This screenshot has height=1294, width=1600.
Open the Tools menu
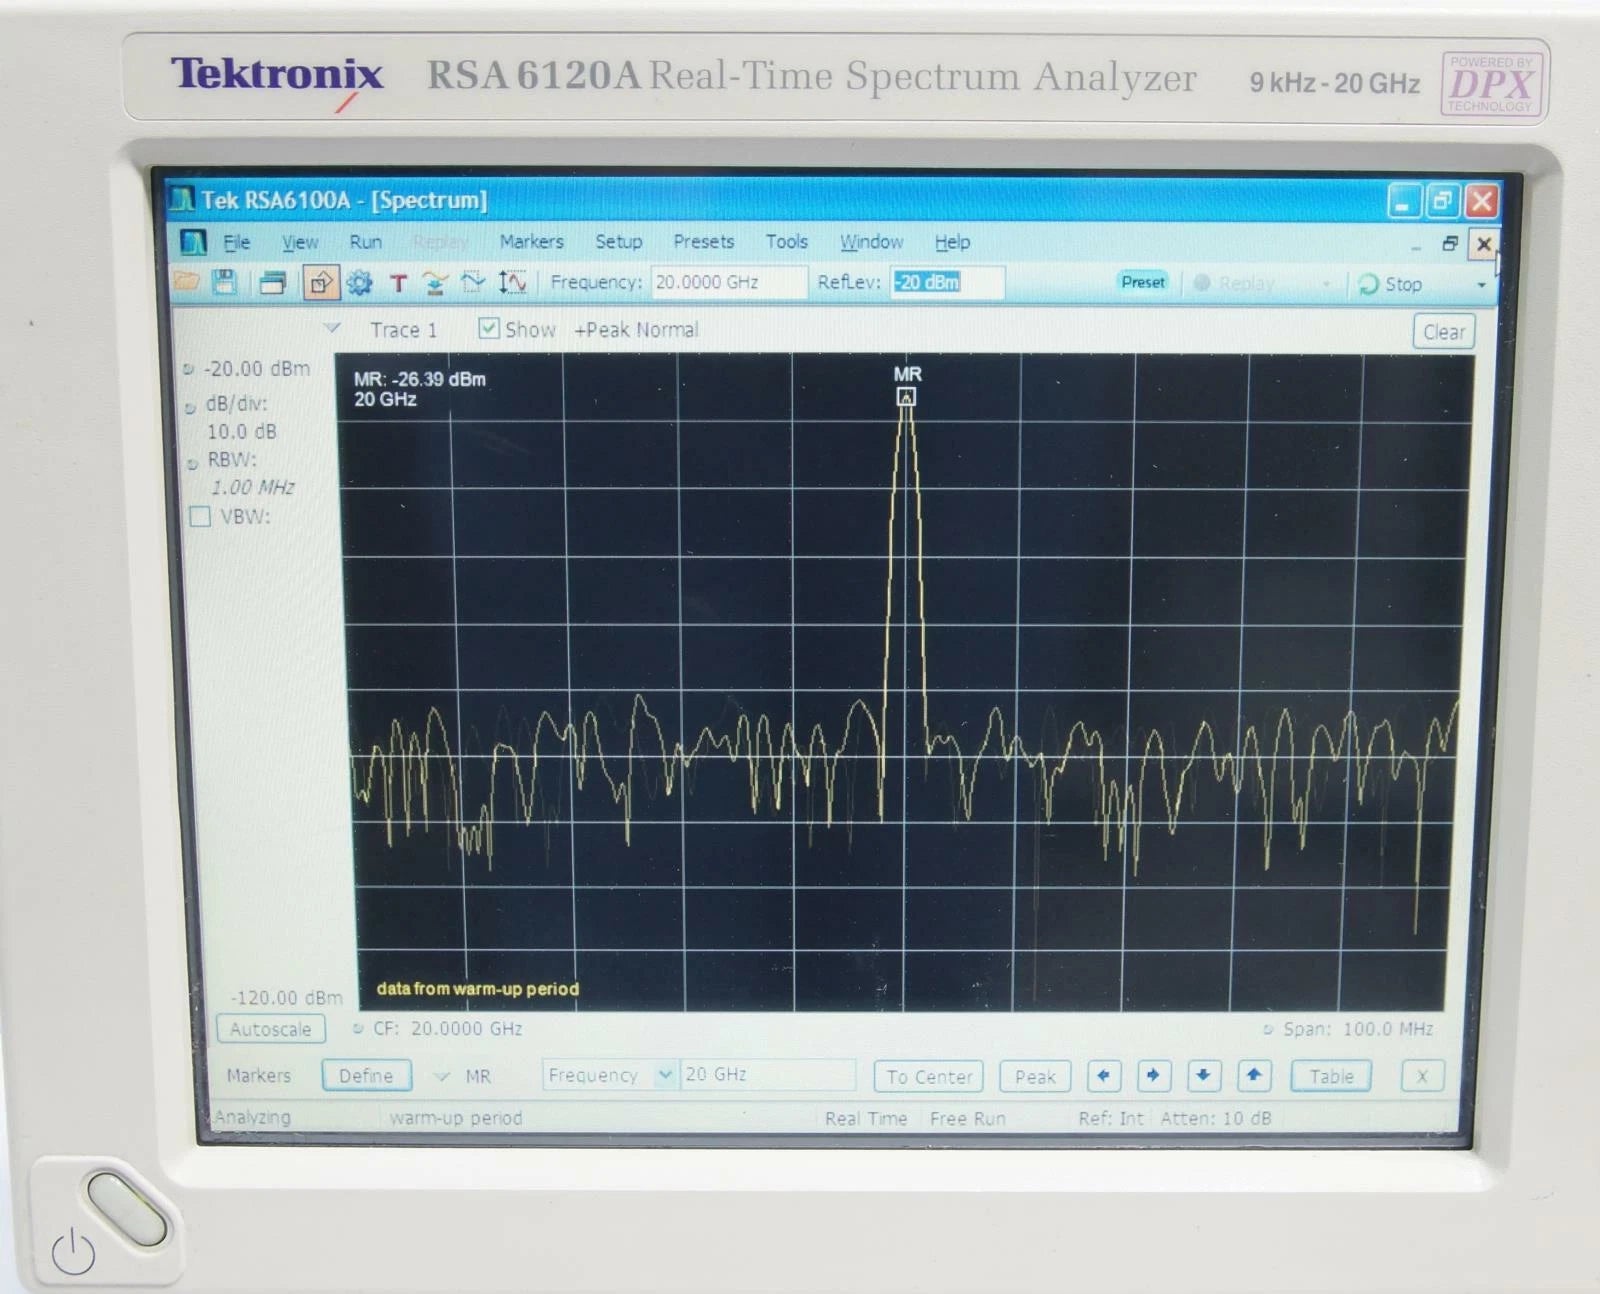click(x=786, y=241)
